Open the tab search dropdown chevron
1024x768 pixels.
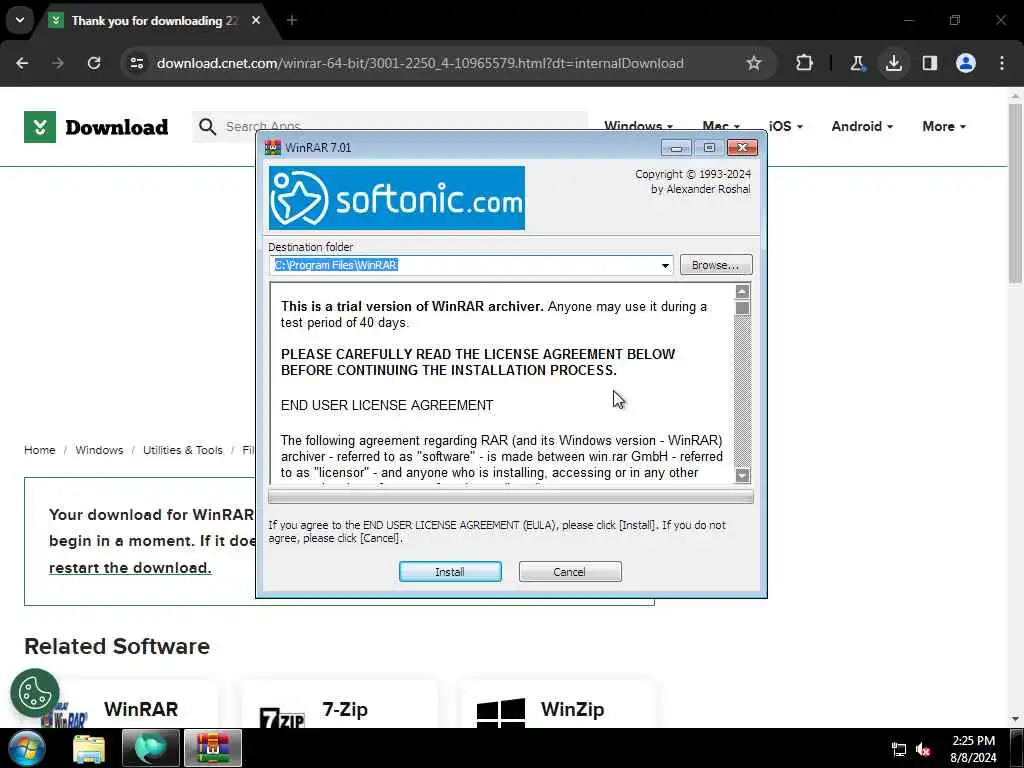20,20
